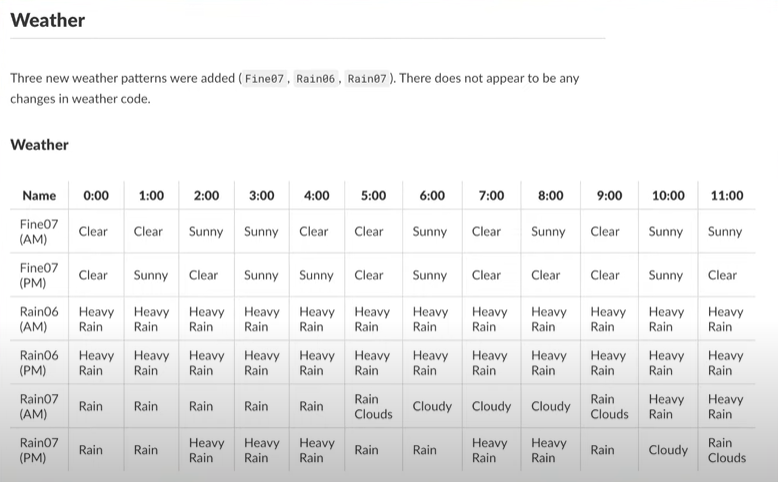Select the 0:00 column header
Screen dimensions: 778x482
(96, 196)
